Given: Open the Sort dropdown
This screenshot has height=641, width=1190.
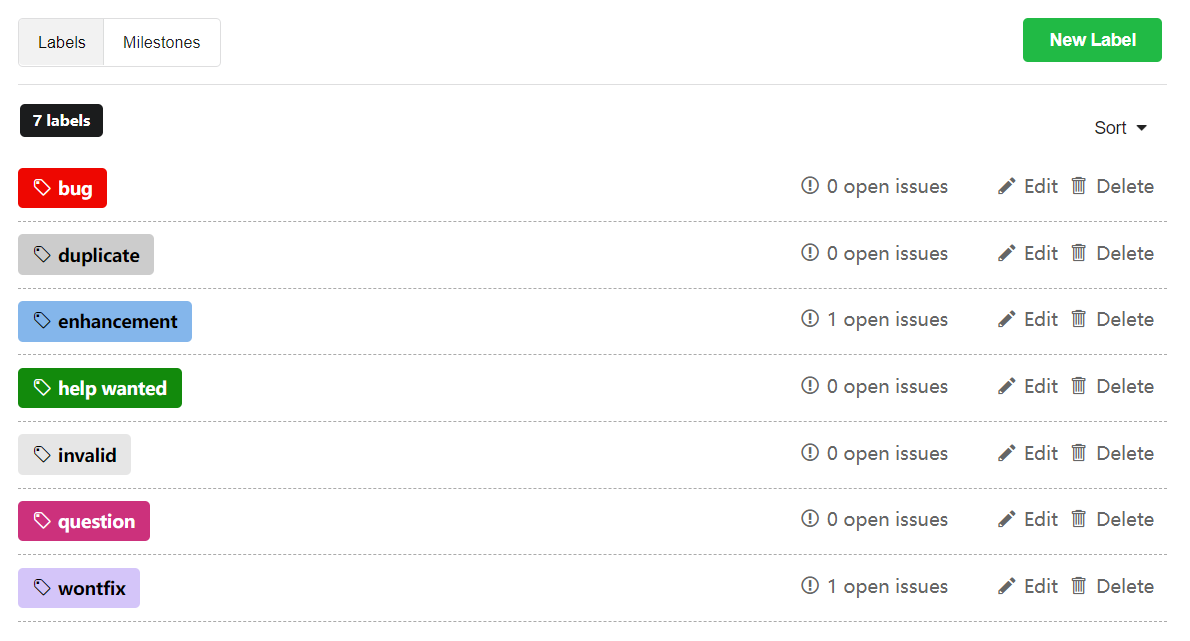Looking at the screenshot, I should tap(1120, 128).
